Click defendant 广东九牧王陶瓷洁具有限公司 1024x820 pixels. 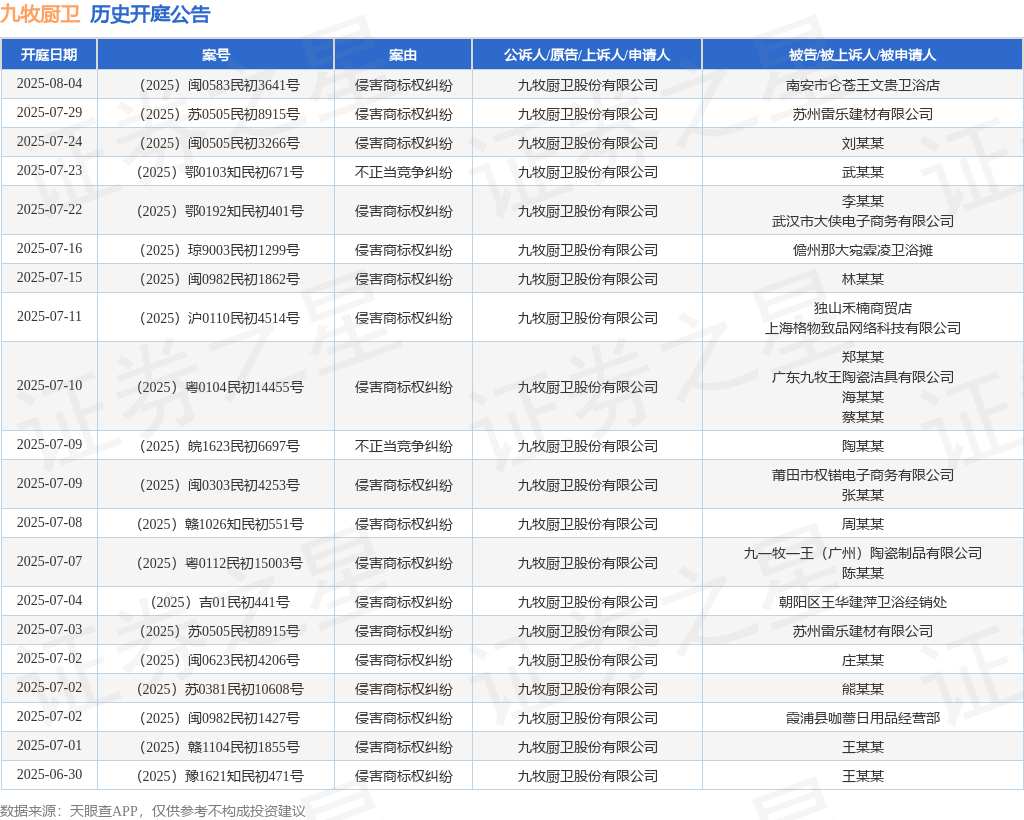[x=863, y=377]
